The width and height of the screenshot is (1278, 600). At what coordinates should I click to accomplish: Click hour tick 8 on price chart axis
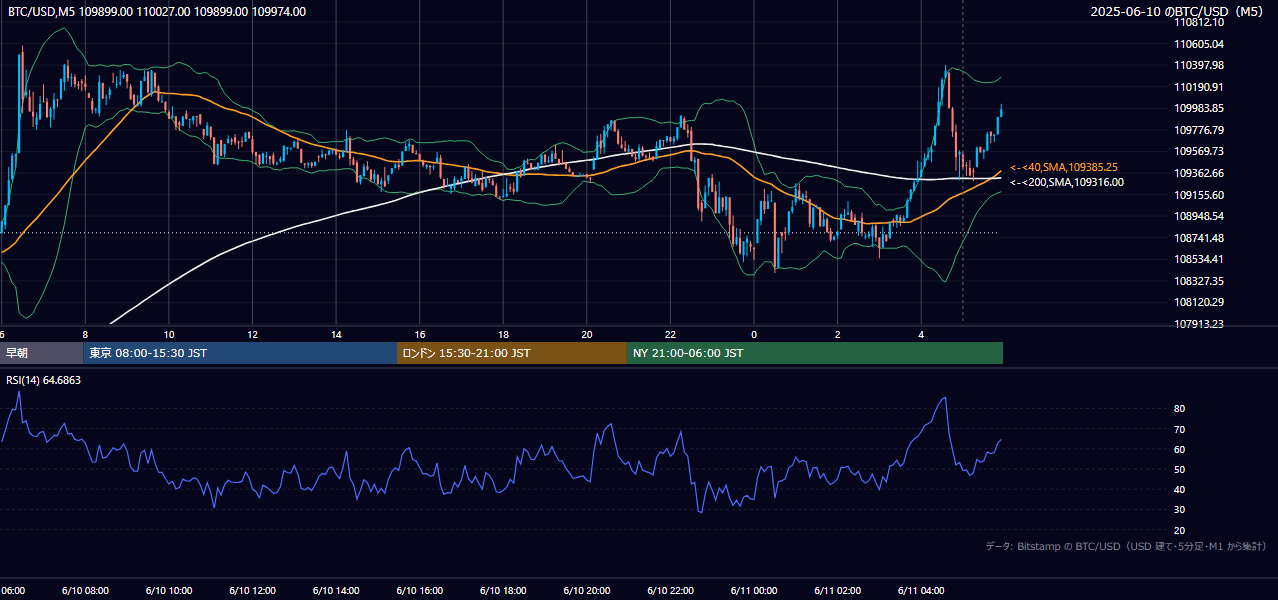pyautogui.click(x=85, y=335)
